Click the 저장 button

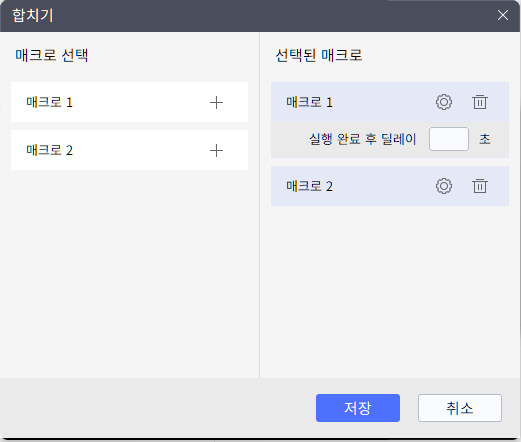pyautogui.click(x=358, y=408)
